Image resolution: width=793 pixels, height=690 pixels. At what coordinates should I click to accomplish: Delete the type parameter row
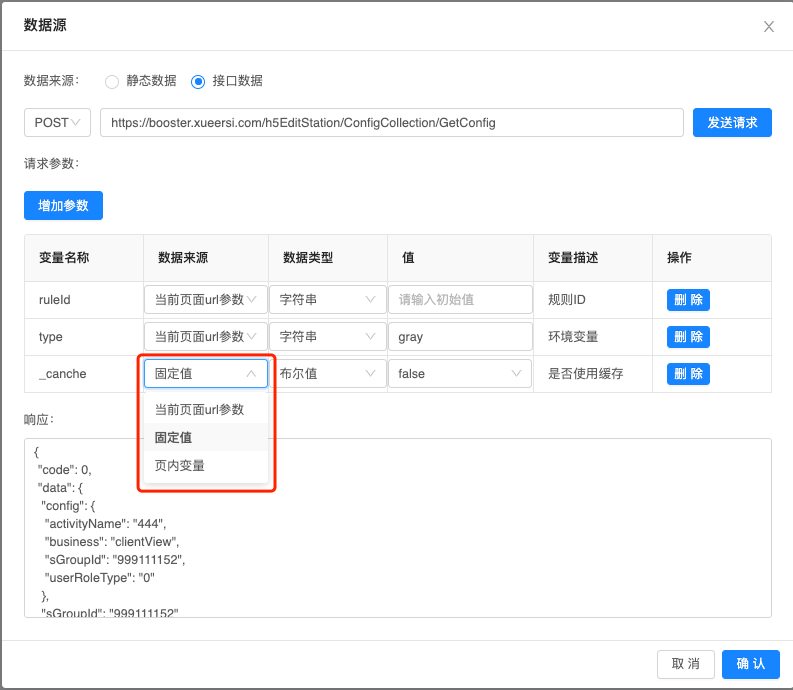click(x=688, y=337)
